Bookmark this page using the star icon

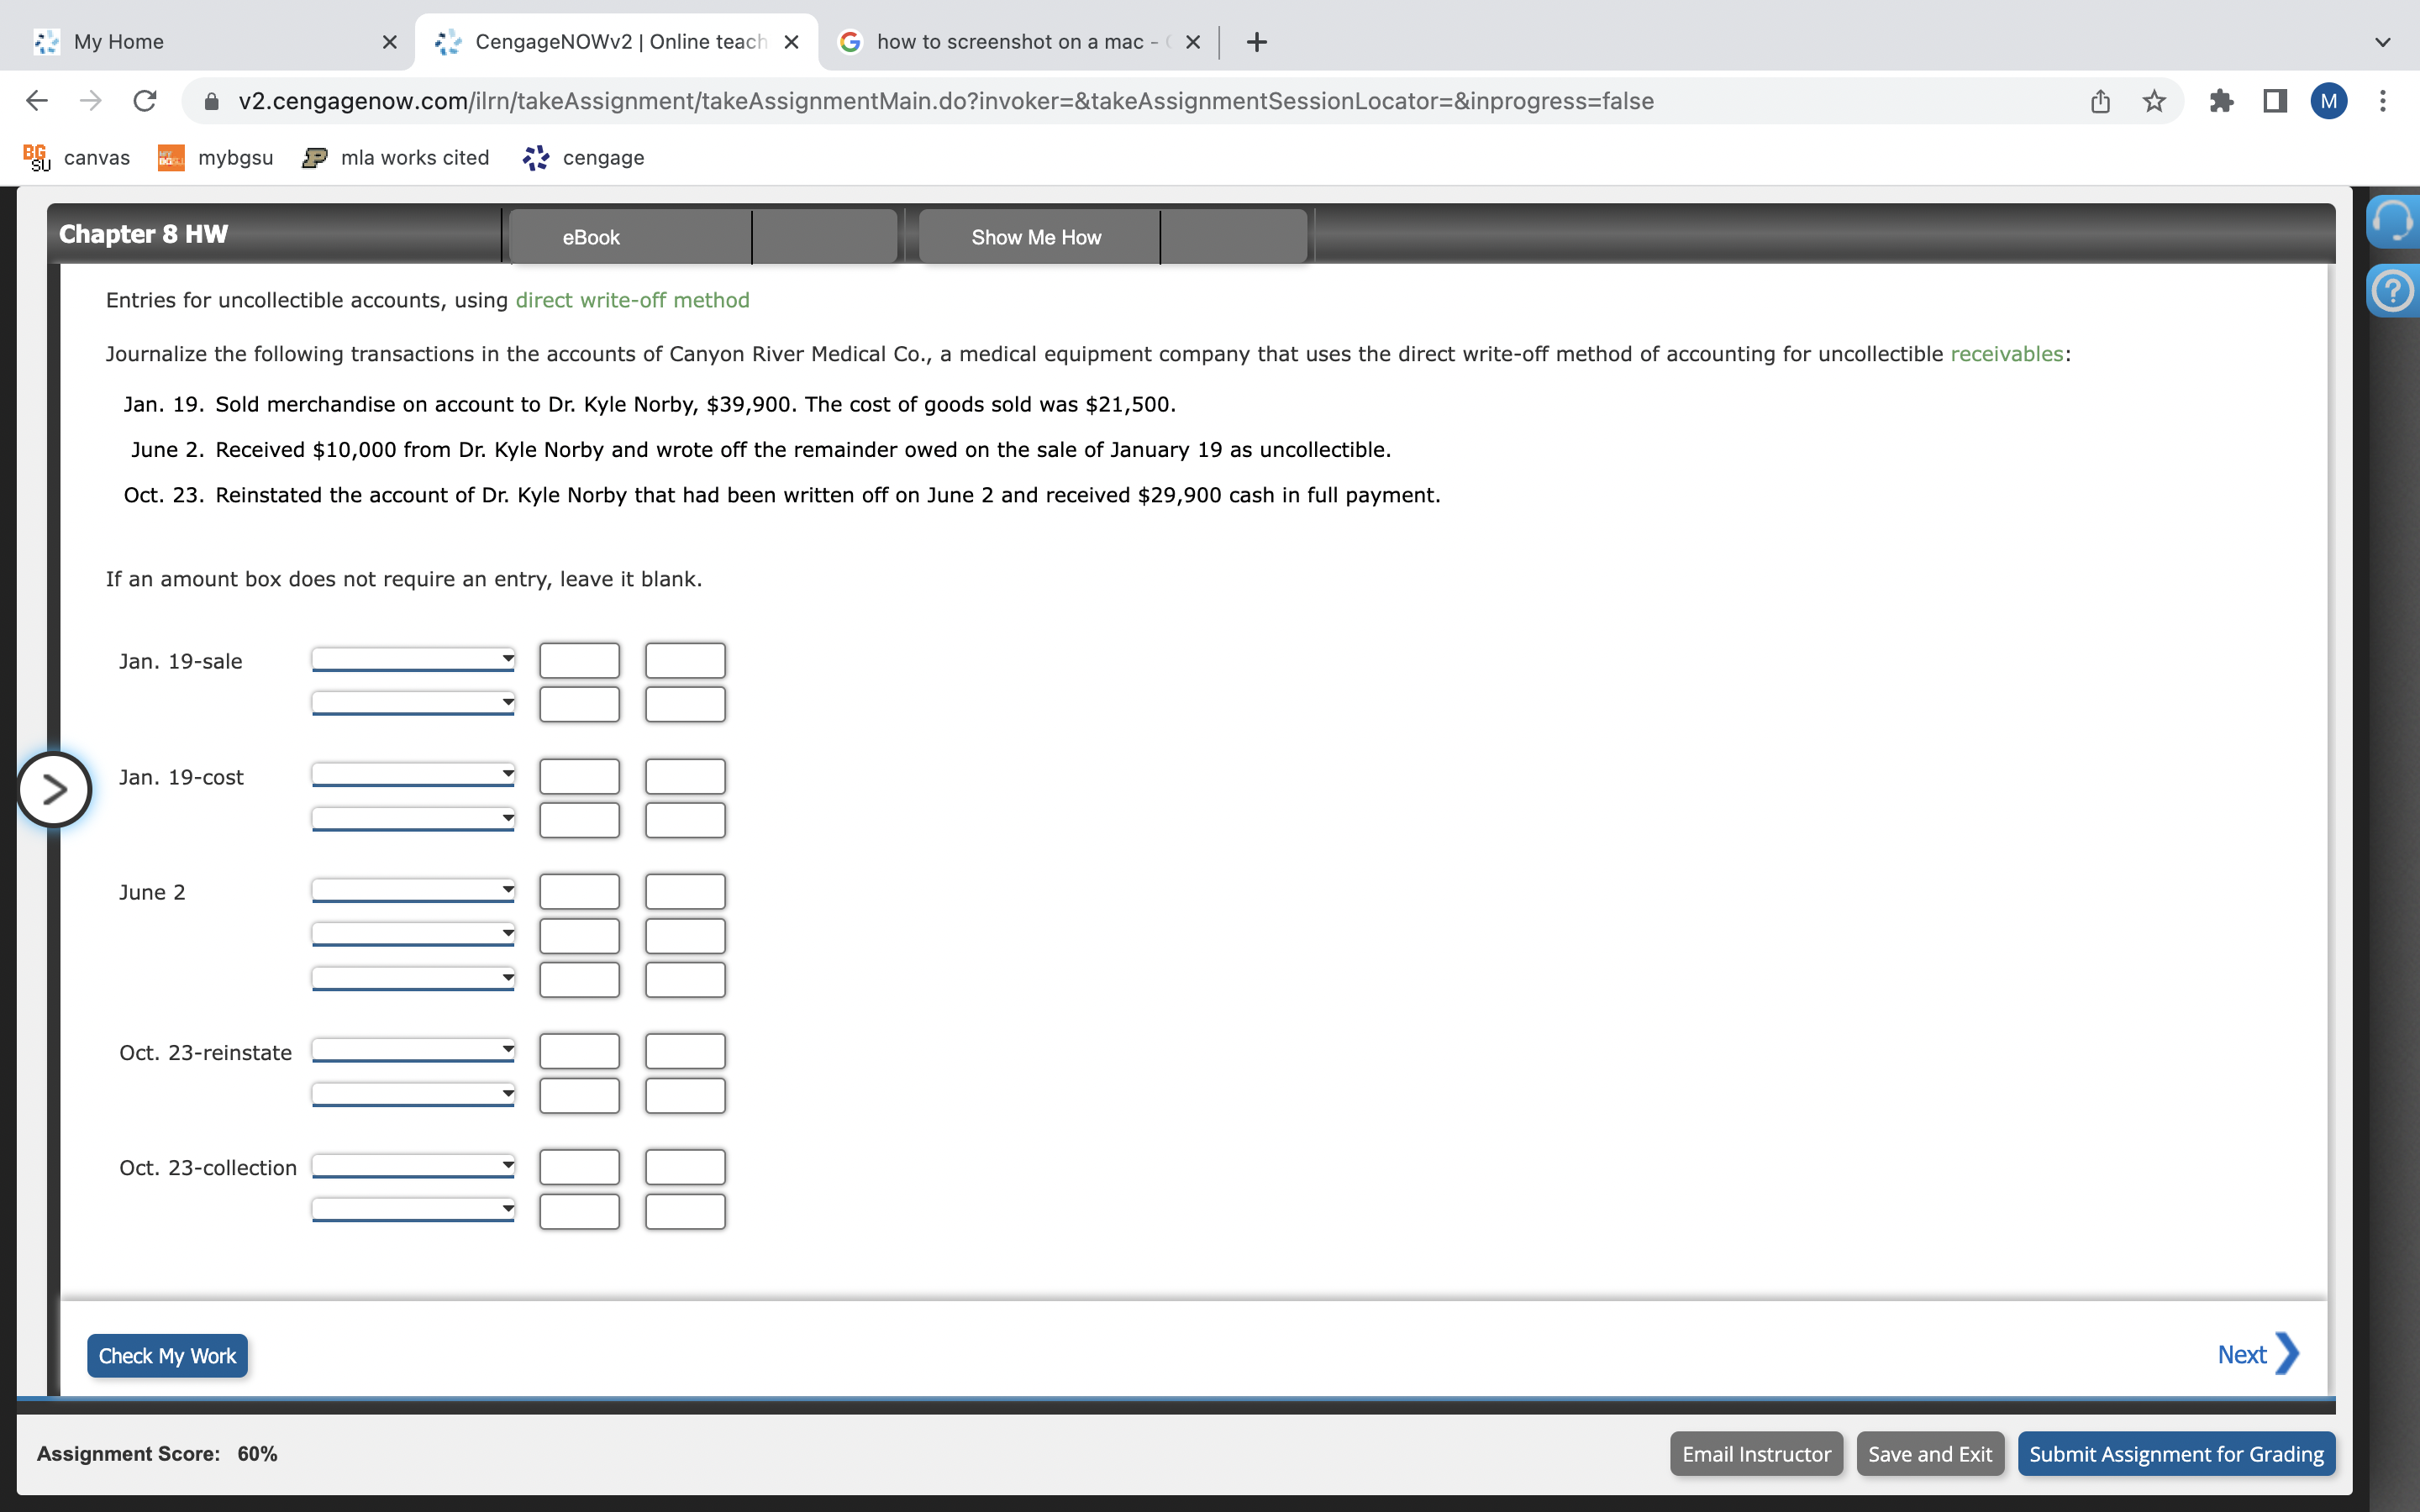[2153, 100]
